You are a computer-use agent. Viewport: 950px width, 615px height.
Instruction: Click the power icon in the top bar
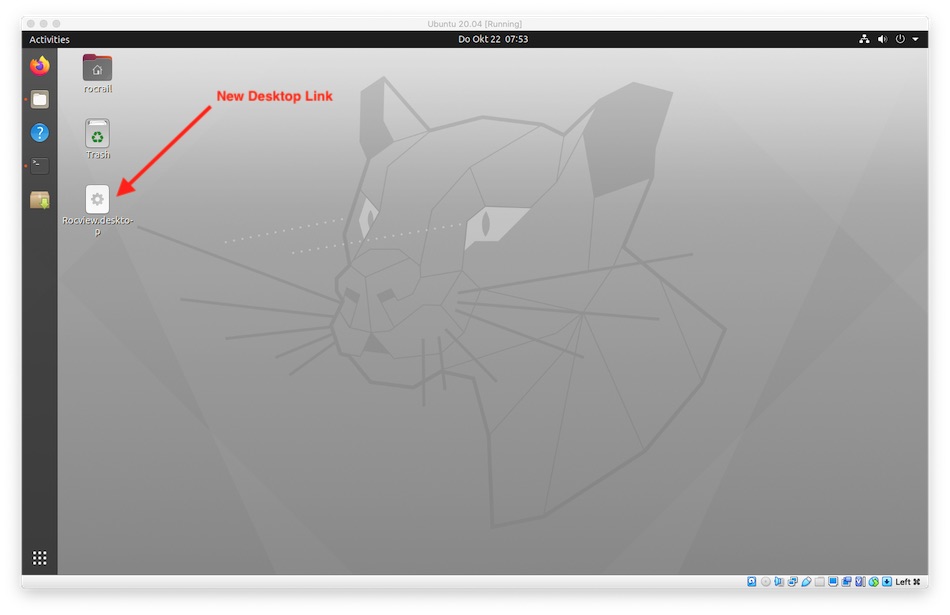900,39
